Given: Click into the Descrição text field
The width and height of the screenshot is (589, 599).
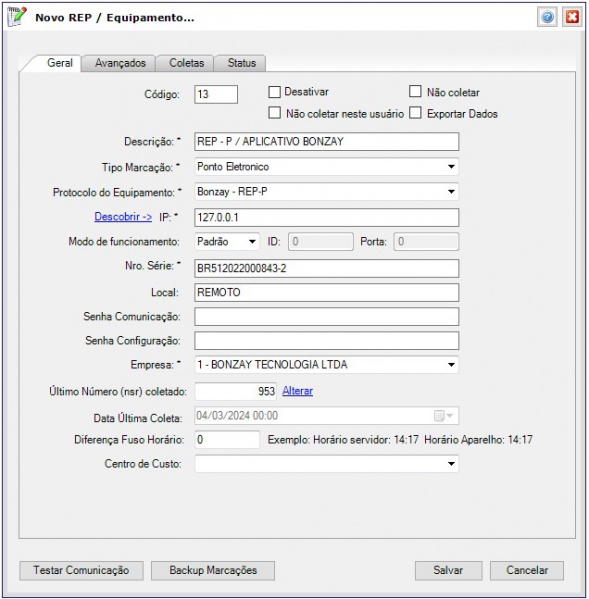Looking at the screenshot, I should coord(327,142).
